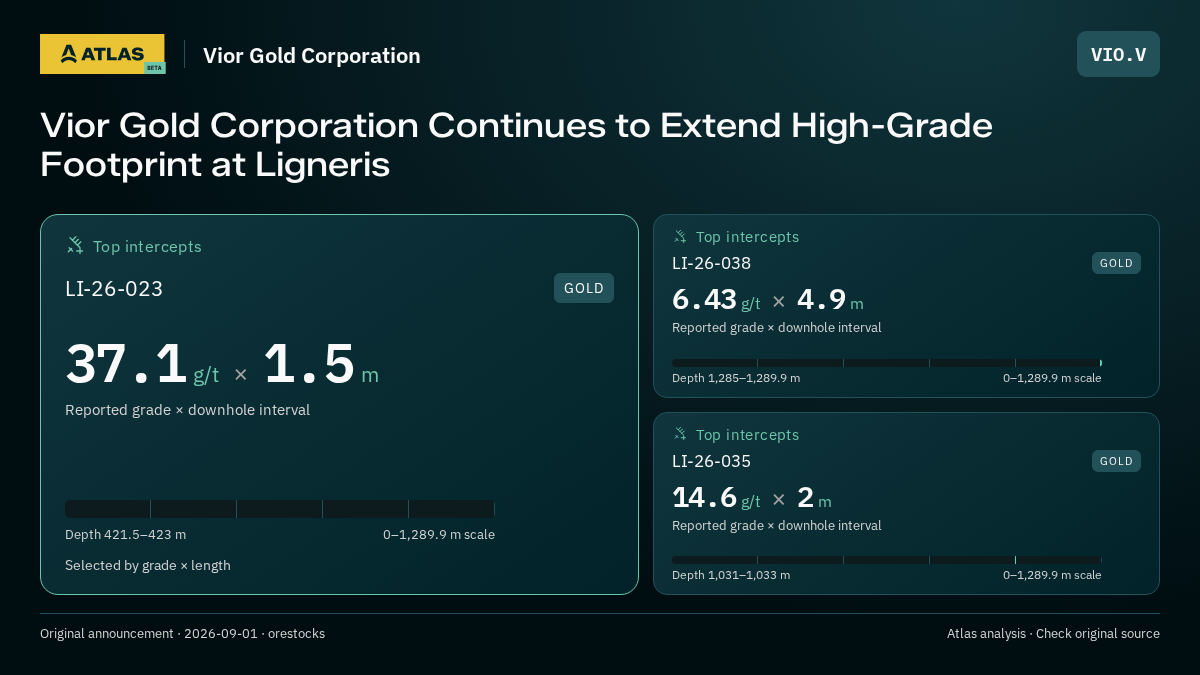Click the Depth 421.5–423 m label
The image size is (1200, 675).
[125, 535]
